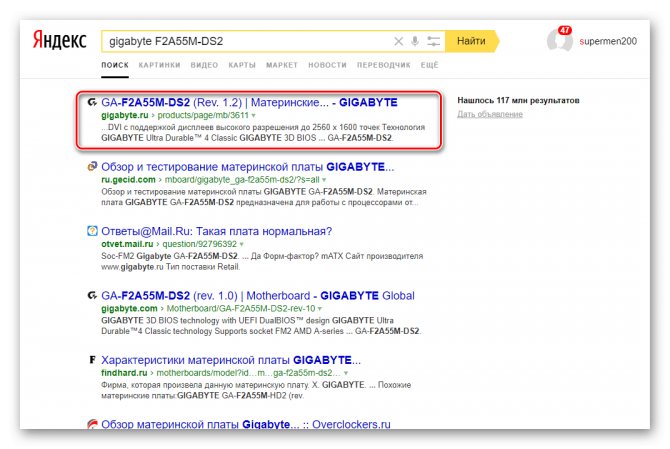Open advanced search settings sliders icon
Viewport: 670px width, 449px height.
(433, 41)
